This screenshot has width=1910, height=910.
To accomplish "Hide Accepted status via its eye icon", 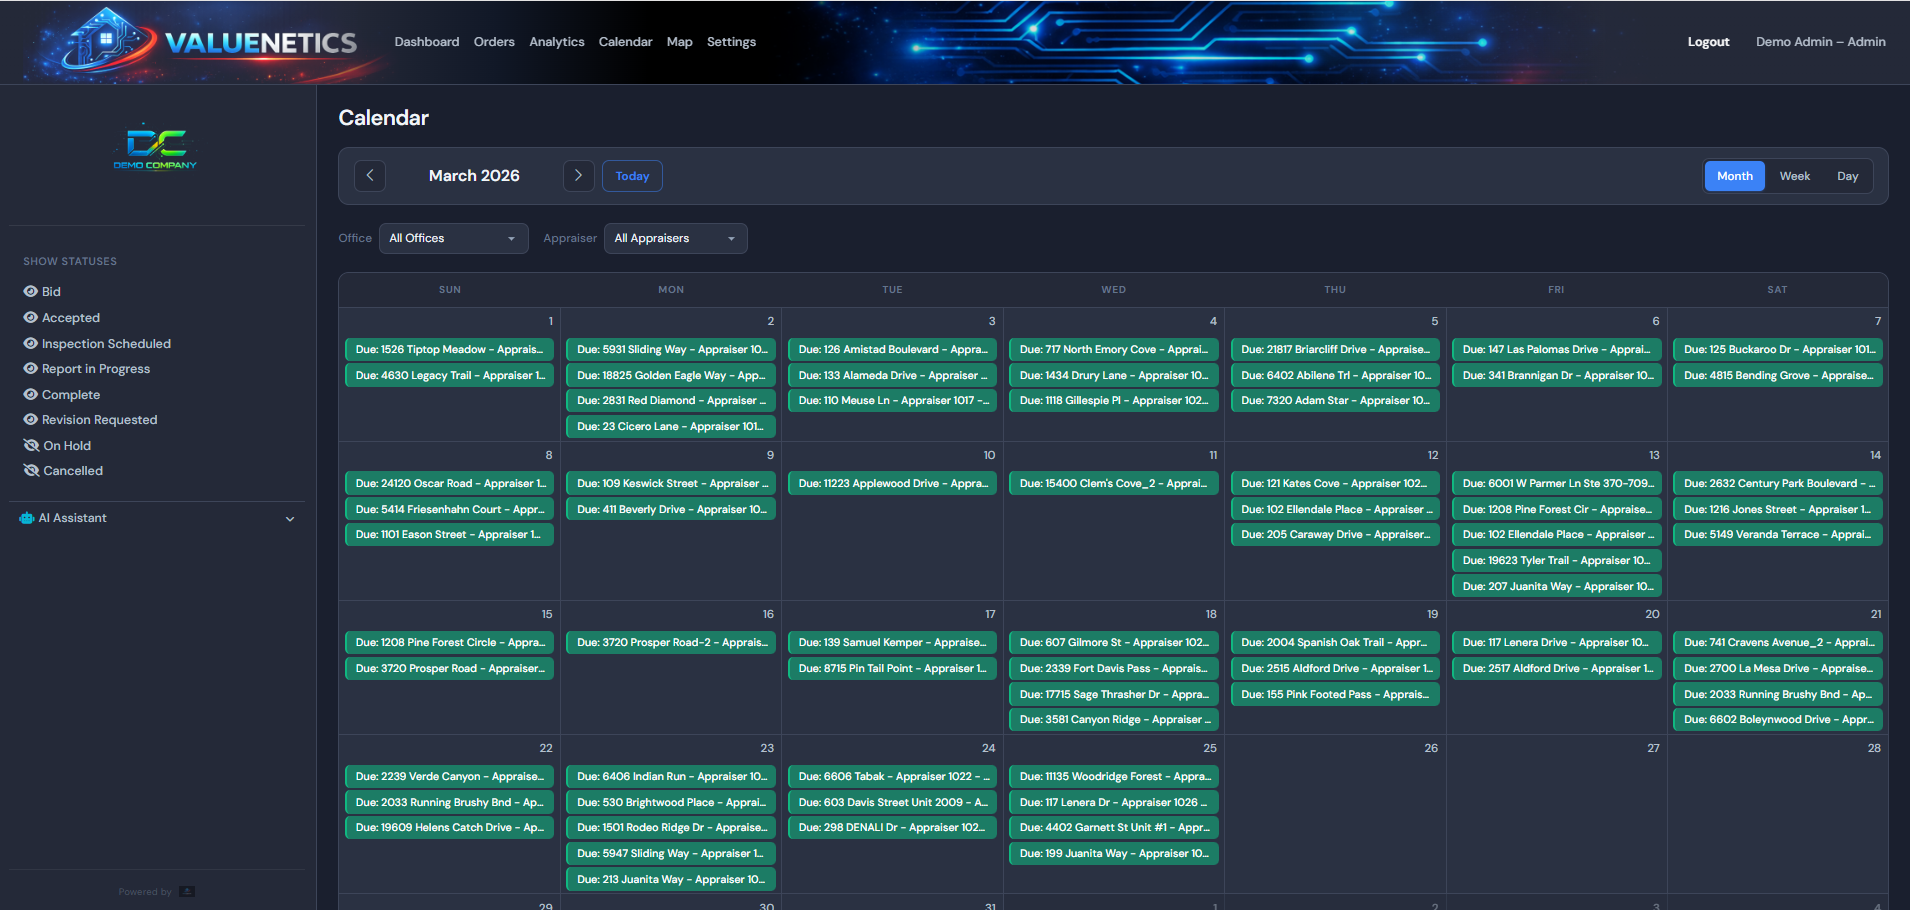I will (x=30, y=317).
